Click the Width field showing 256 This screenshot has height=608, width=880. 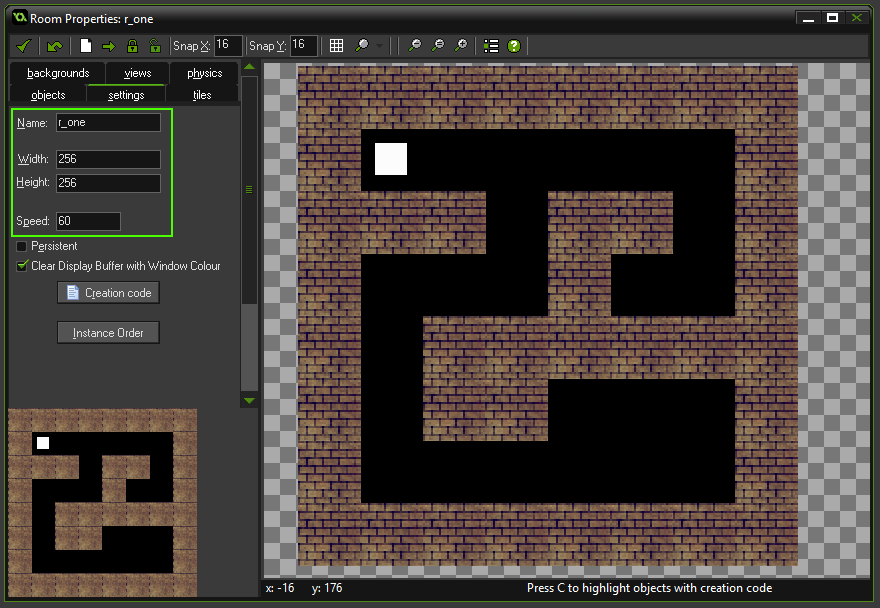click(x=108, y=159)
